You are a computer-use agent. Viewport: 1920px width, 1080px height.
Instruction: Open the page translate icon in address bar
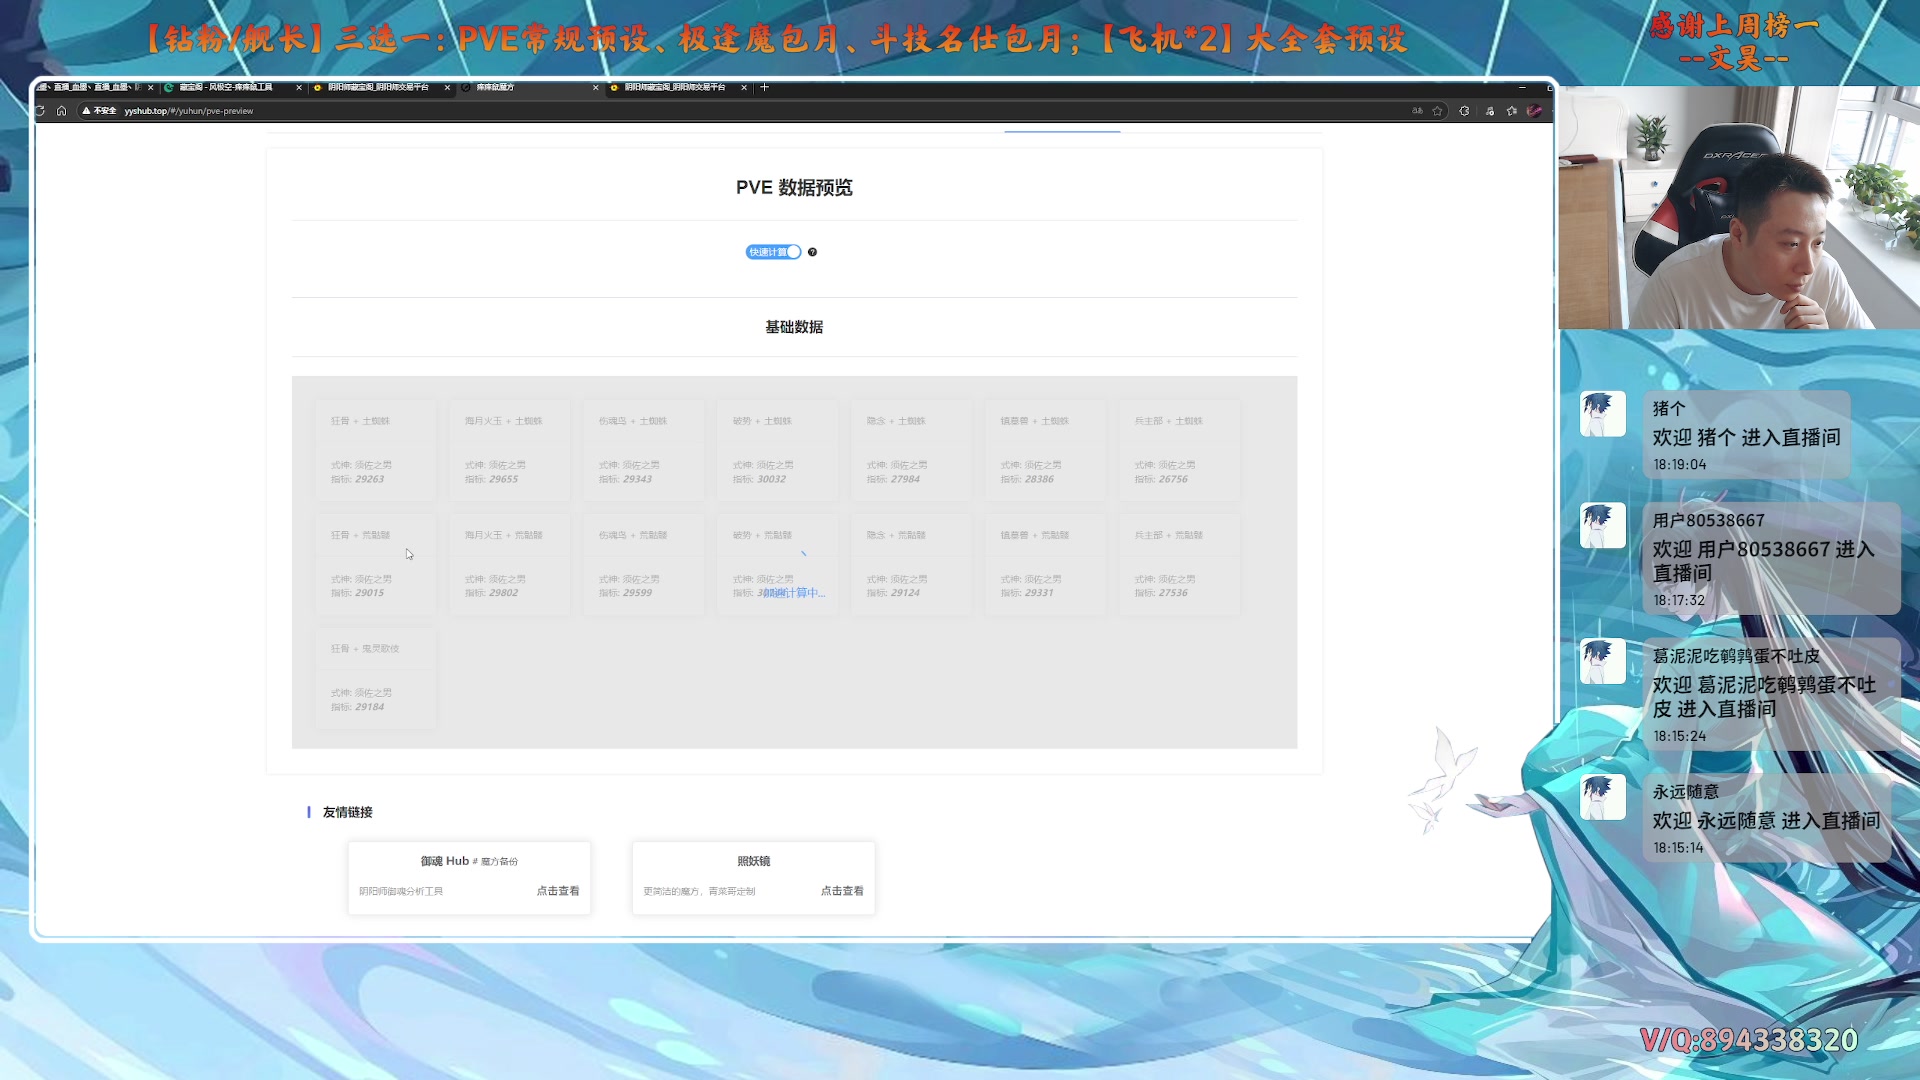pos(1417,111)
